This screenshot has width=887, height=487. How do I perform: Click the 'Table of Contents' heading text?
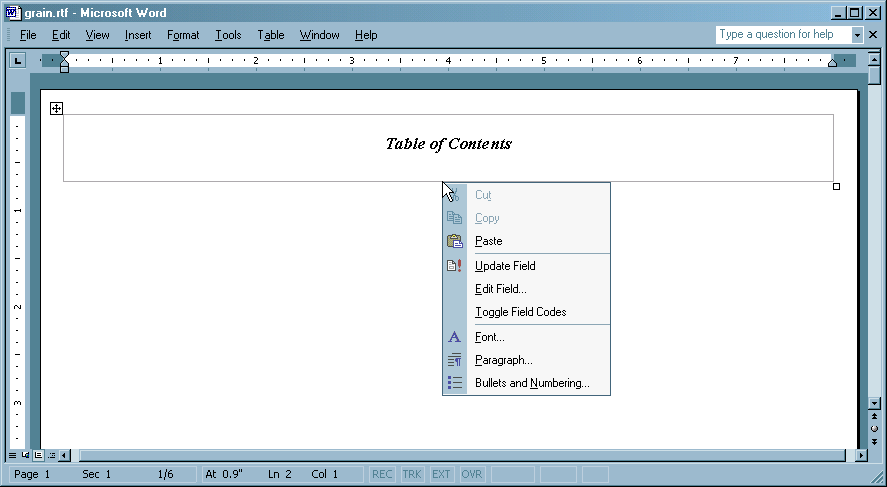(x=449, y=144)
